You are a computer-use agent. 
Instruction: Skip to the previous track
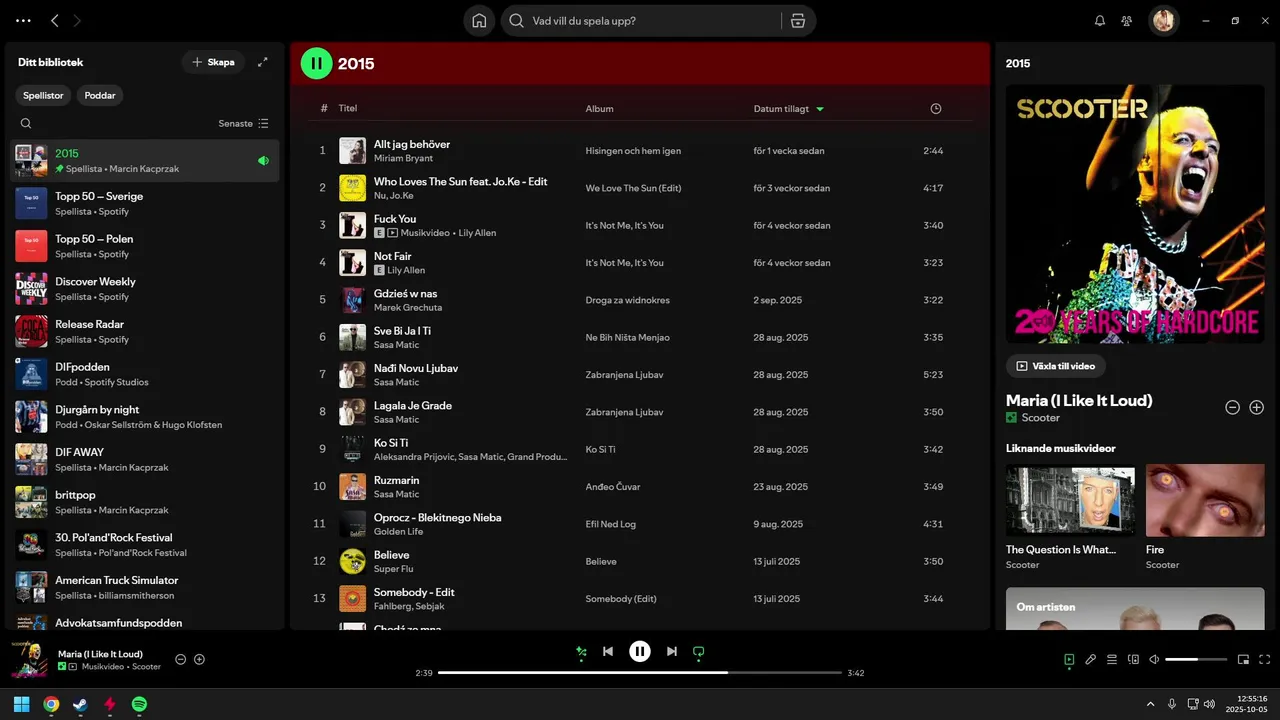[608, 652]
